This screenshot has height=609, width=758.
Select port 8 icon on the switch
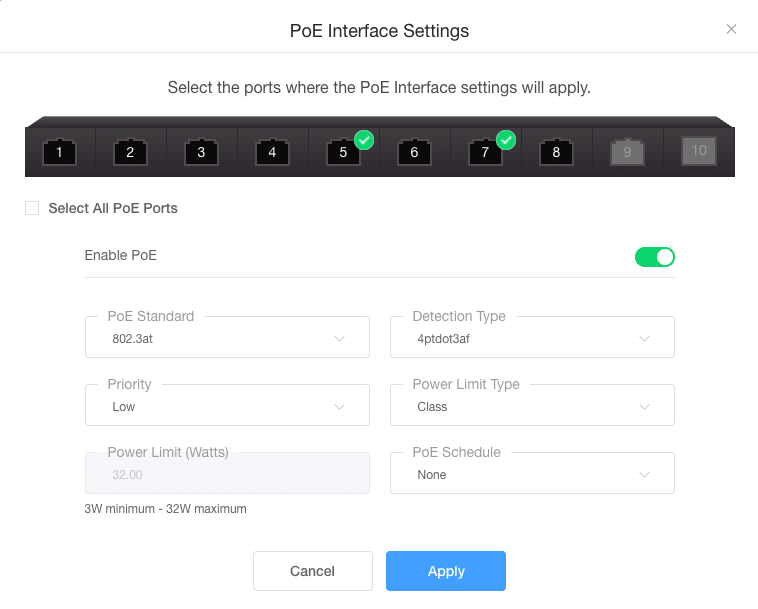point(556,152)
